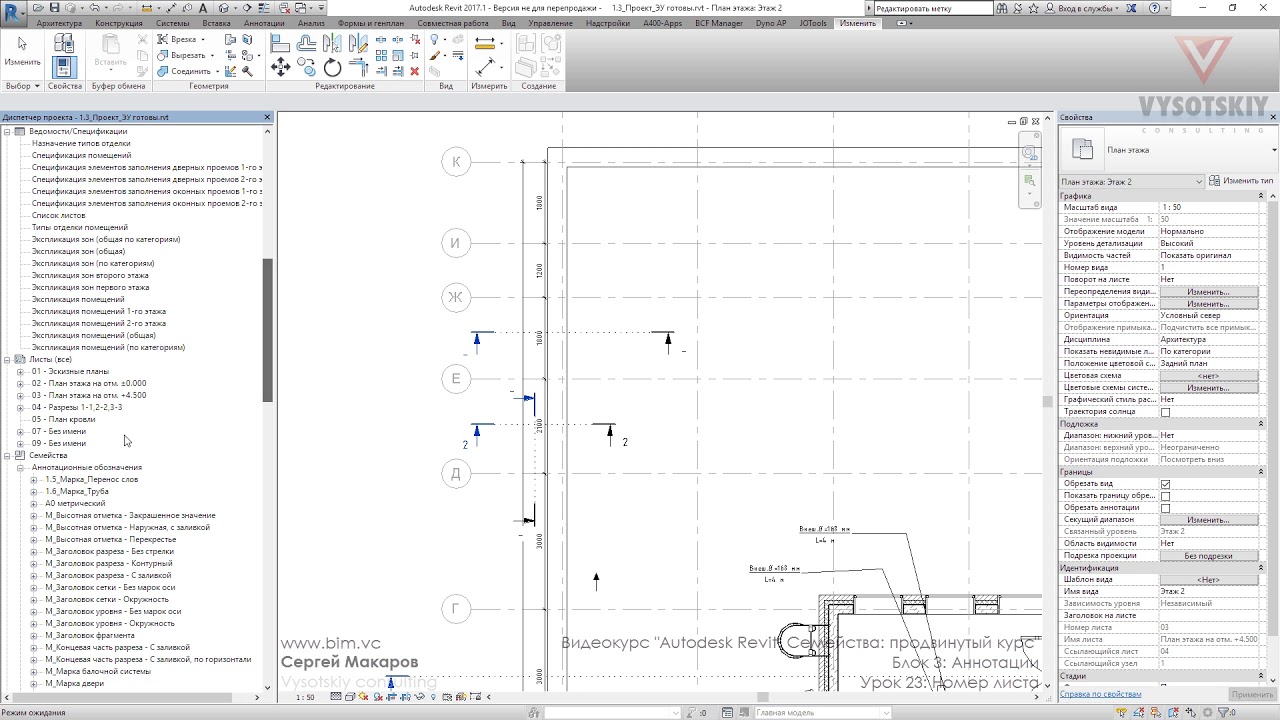Switch to the Аннотации ribbon tab
This screenshot has height=720, width=1280.
[264, 23]
